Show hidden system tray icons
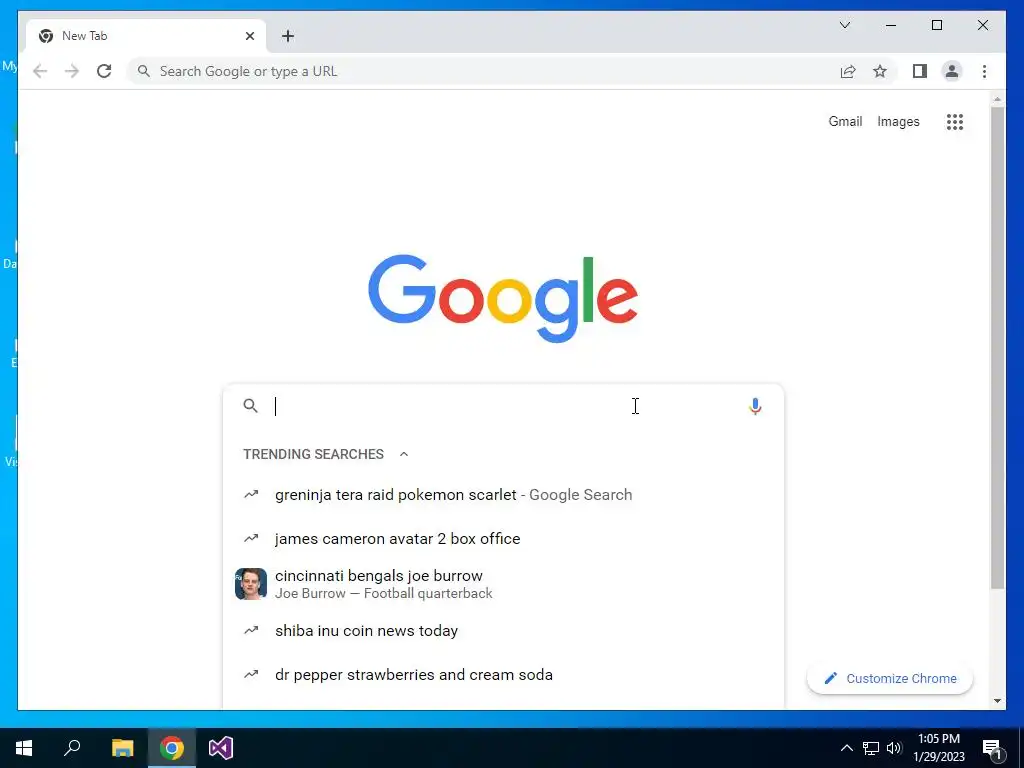Image resolution: width=1024 pixels, height=768 pixels. tap(846, 748)
